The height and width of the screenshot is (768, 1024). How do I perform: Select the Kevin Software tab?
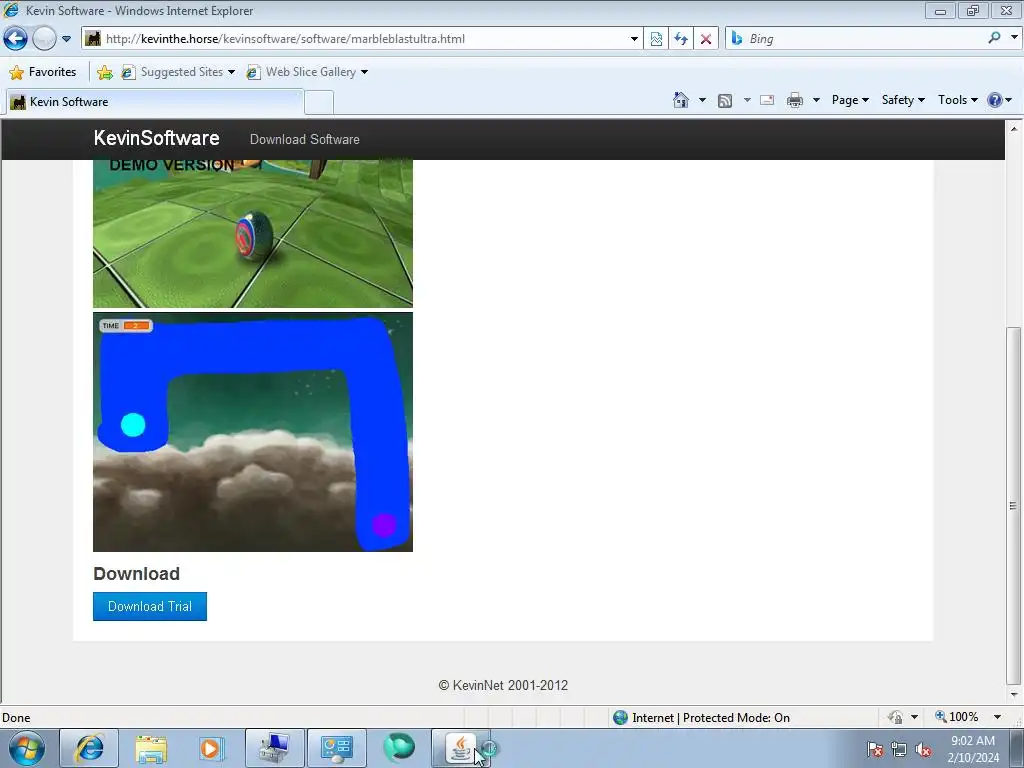tap(155, 102)
